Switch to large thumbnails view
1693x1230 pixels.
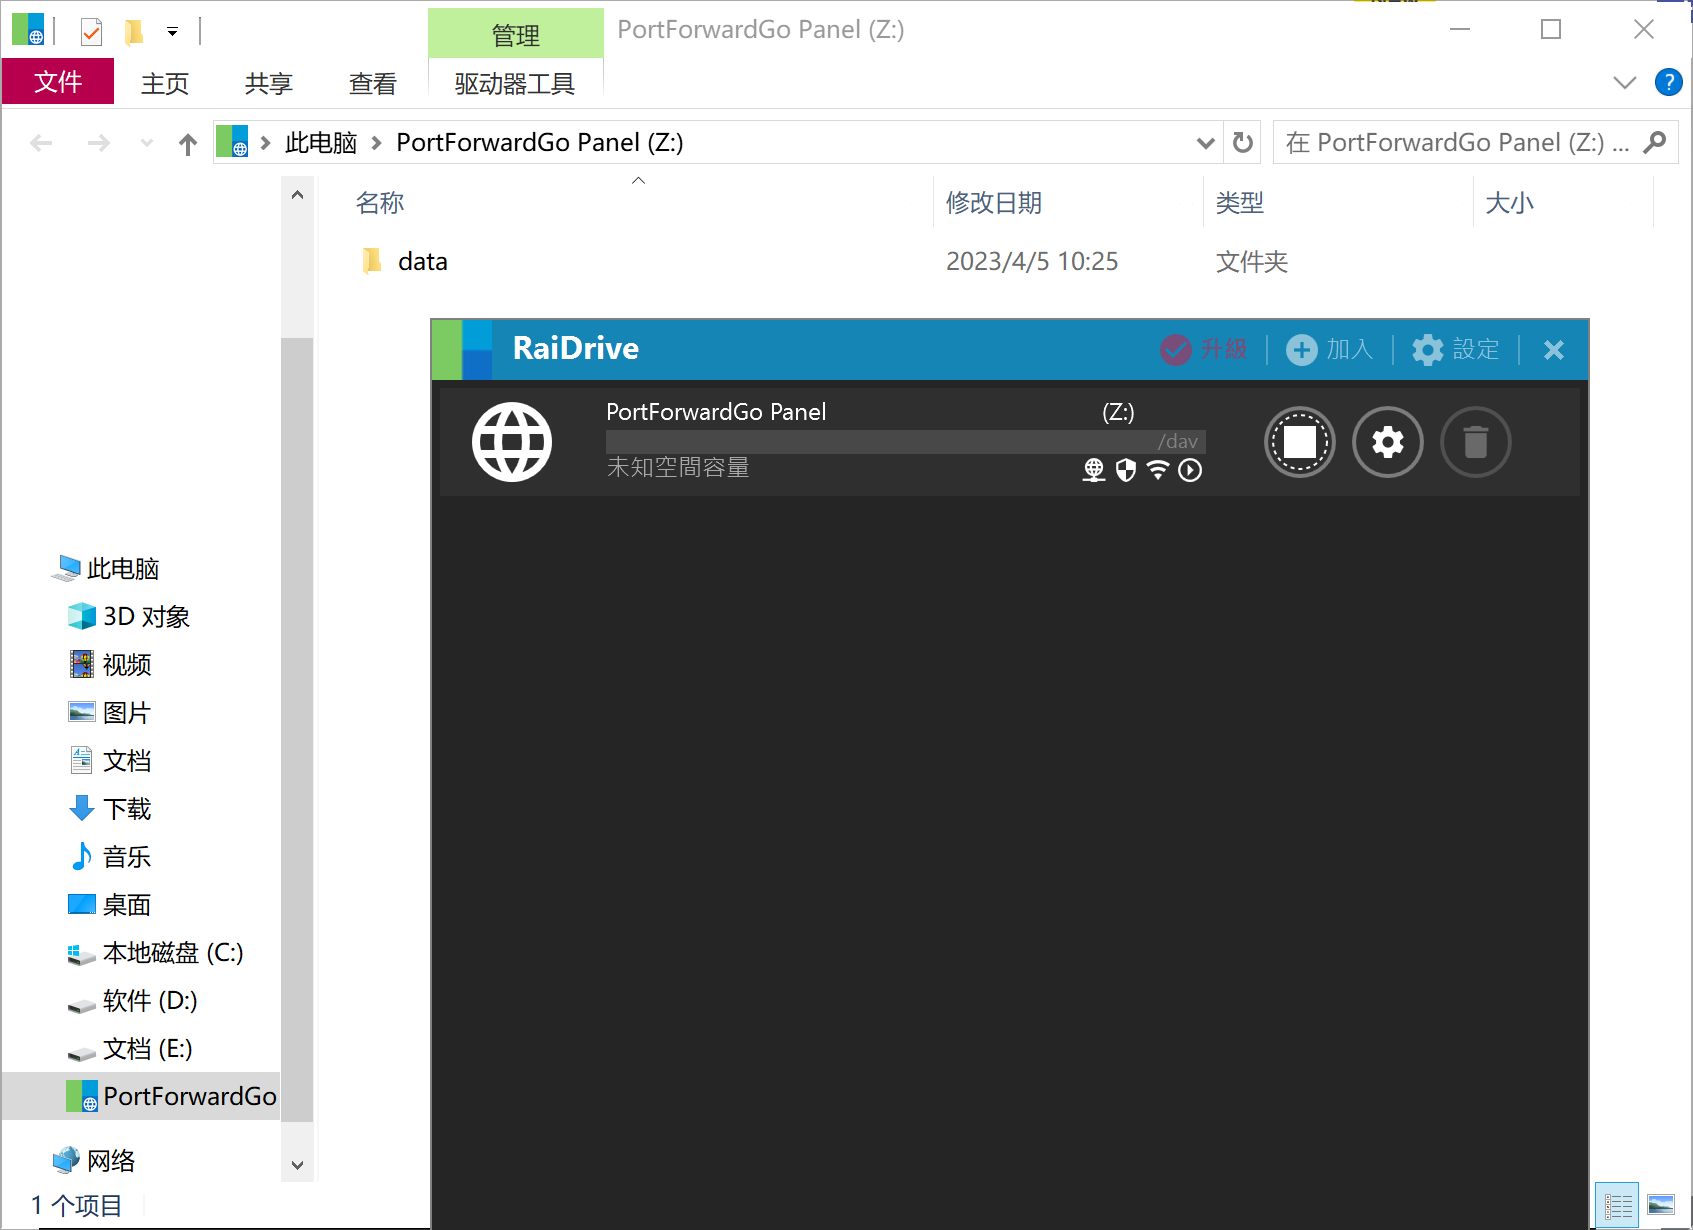[1661, 1205]
